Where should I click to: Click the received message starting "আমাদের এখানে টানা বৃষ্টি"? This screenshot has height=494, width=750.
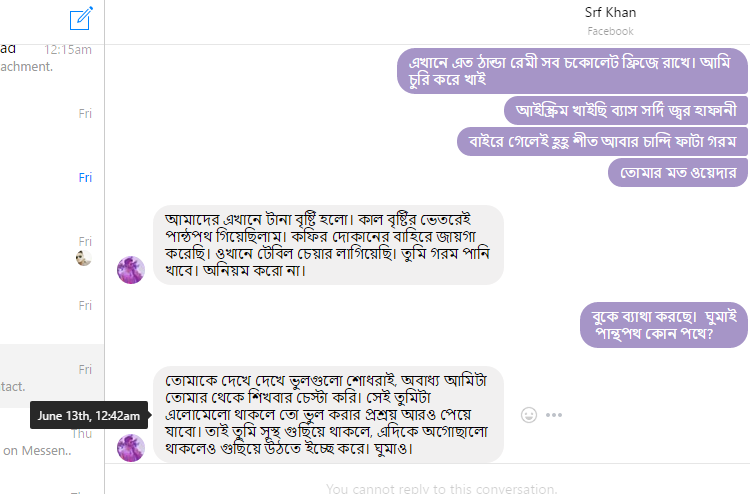click(x=327, y=244)
